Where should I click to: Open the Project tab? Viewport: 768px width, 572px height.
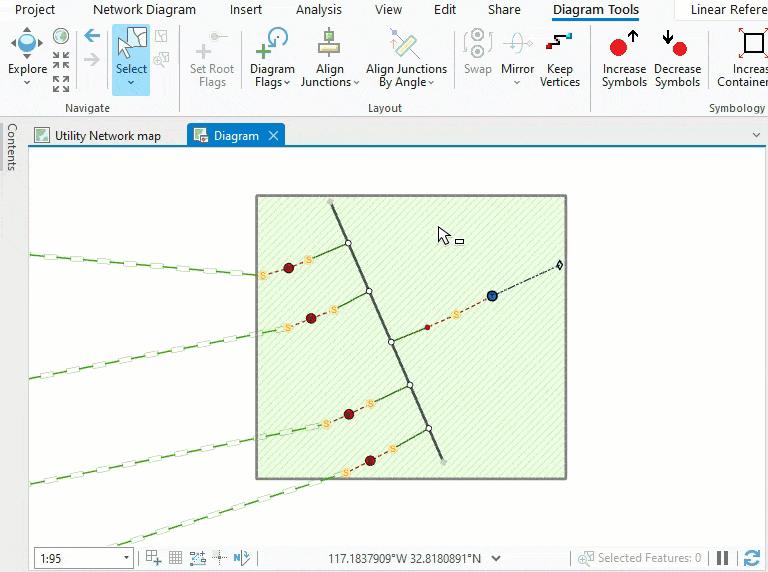(x=35, y=9)
